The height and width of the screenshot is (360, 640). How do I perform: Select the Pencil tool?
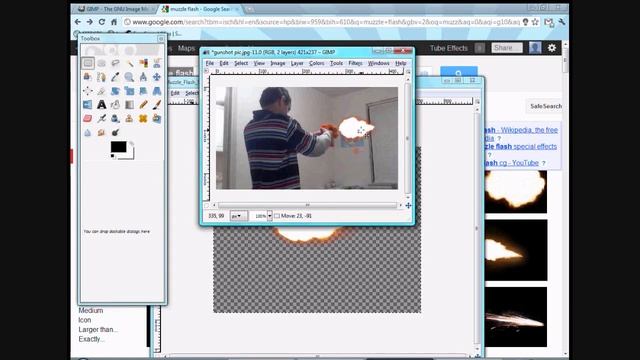coord(143,104)
